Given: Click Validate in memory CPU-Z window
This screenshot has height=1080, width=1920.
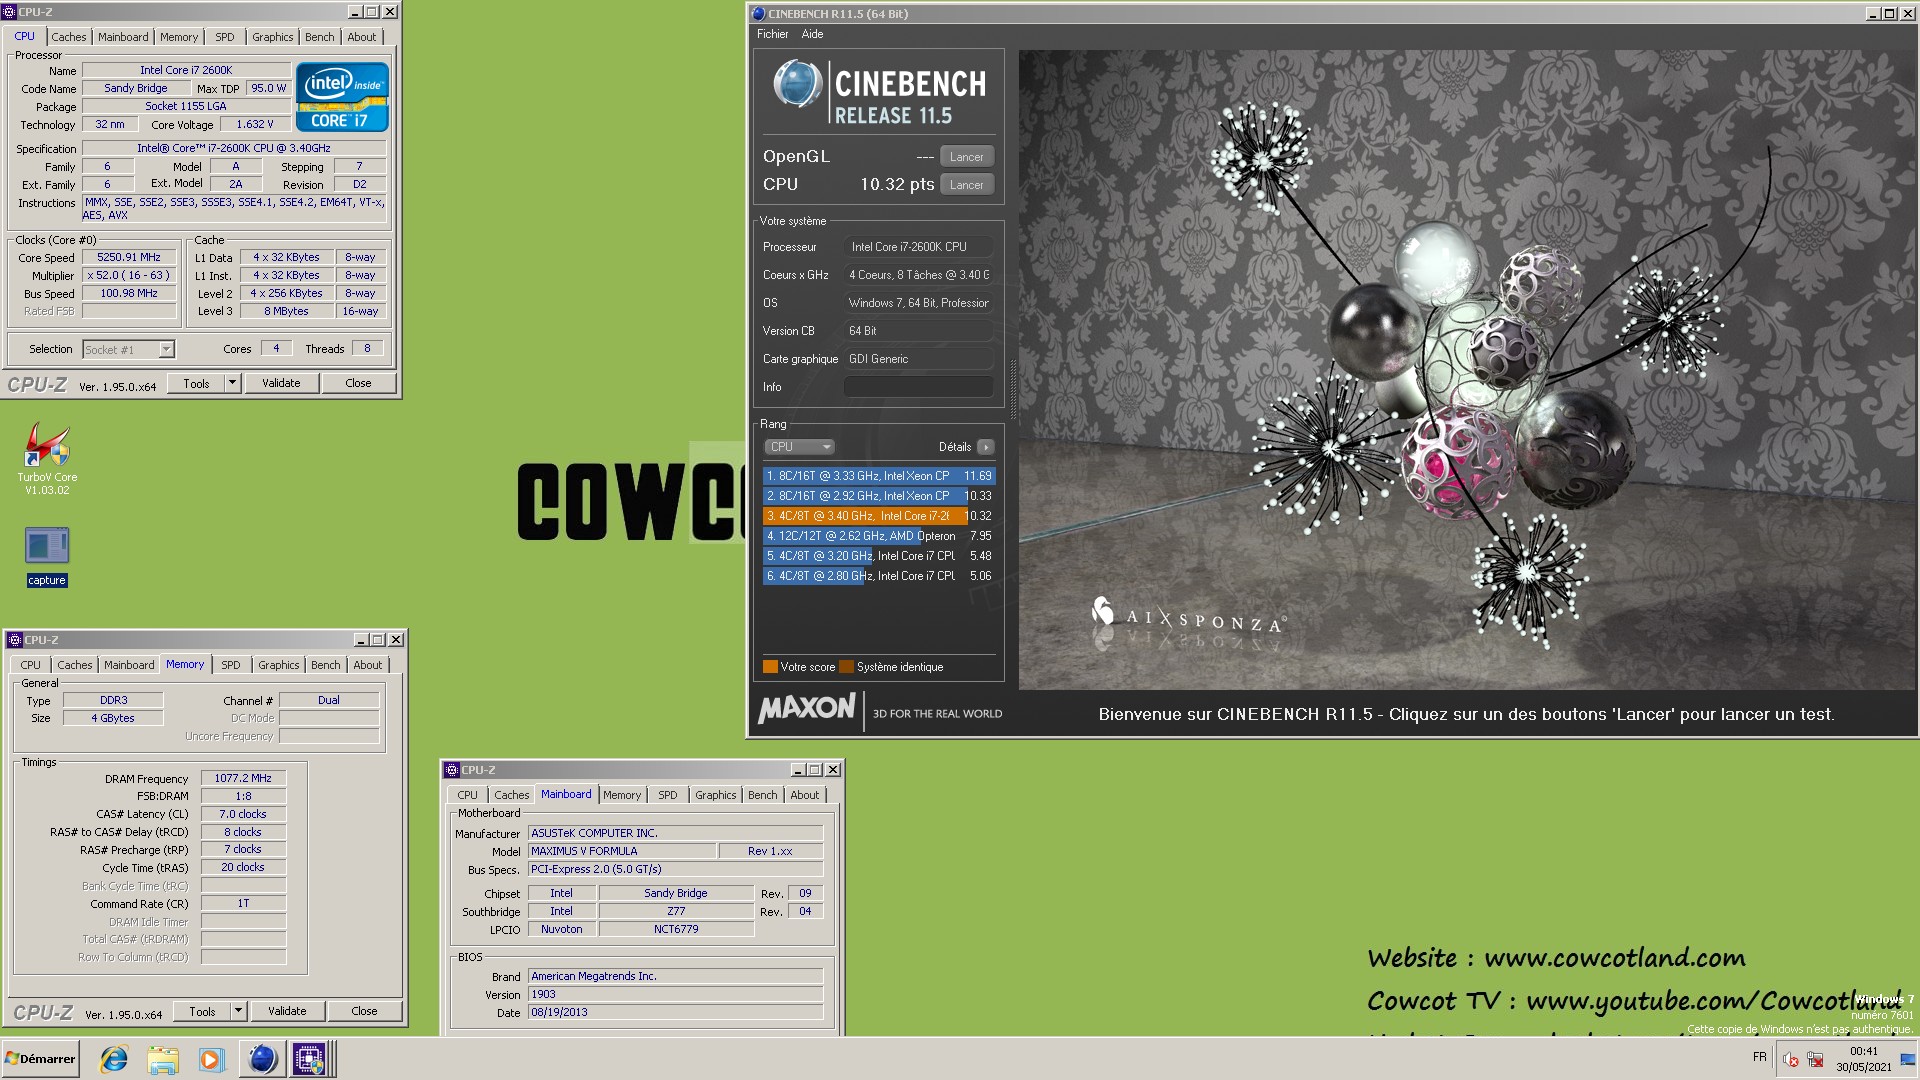Looking at the screenshot, I should [x=287, y=1011].
